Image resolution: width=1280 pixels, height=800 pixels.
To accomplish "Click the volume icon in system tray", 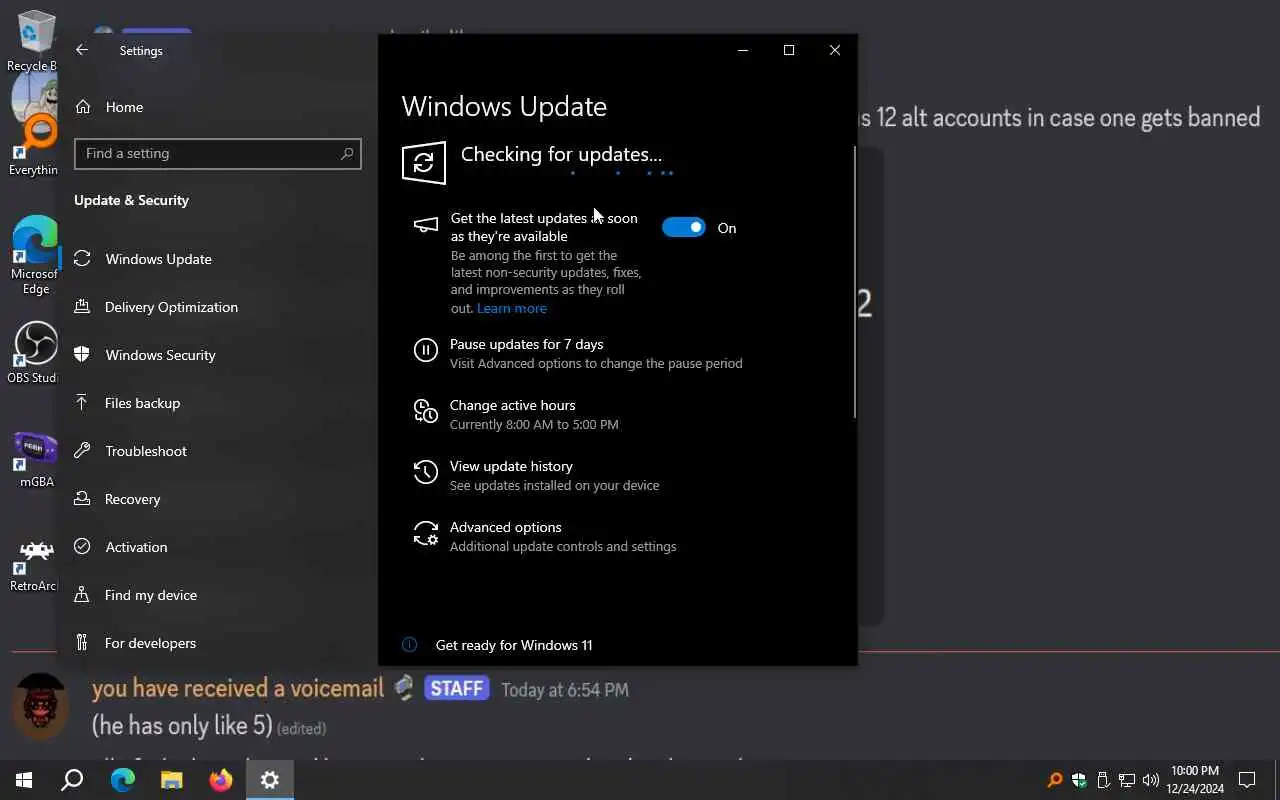I will pyautogui.click(x=1151, y=780).
